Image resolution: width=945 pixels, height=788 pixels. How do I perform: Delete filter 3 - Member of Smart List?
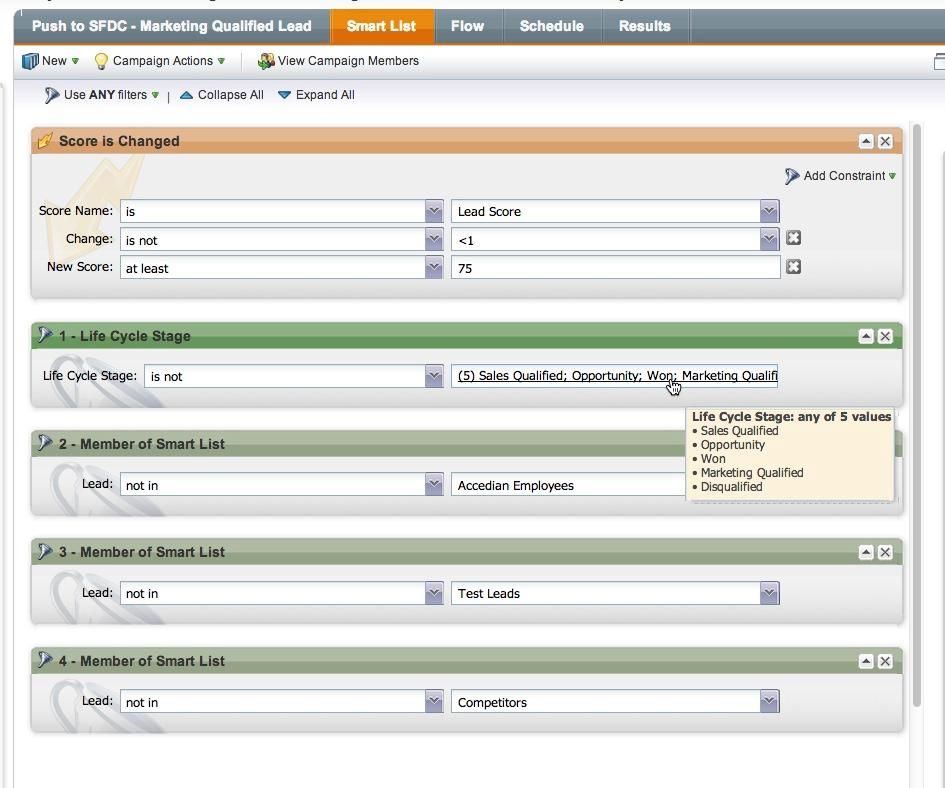tap(885, 552)
